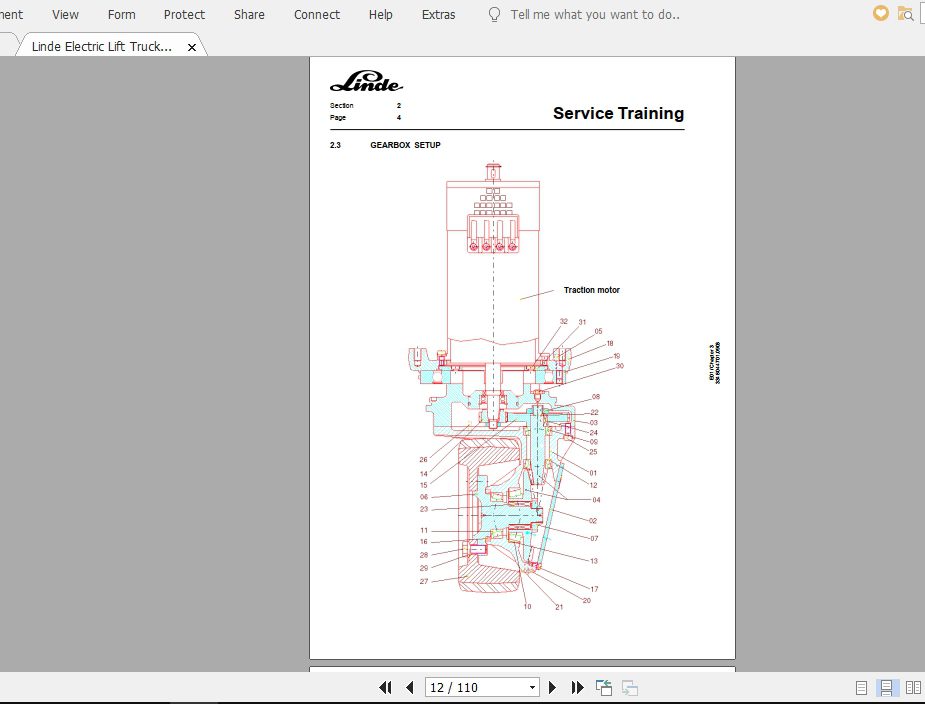Viewport: 925px width, 704px height.
Task: Open the View menu
Action: coord(65,15)
